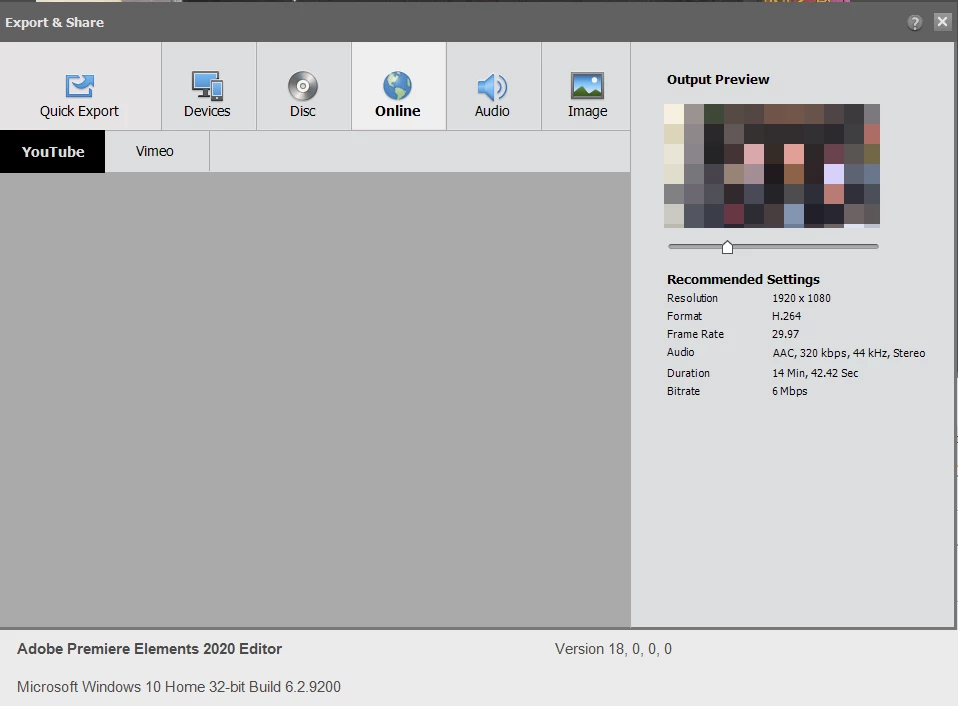Click the format value H.264
The height and width of the screenshot is (706, 958).
point(786,316)
